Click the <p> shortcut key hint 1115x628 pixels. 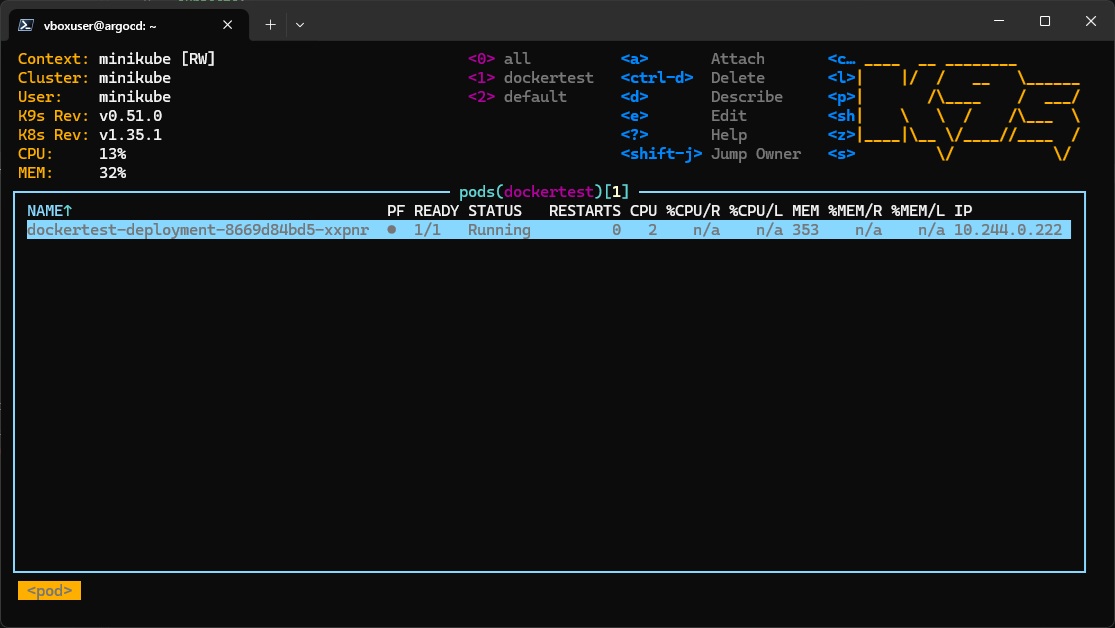coord(841,97)
